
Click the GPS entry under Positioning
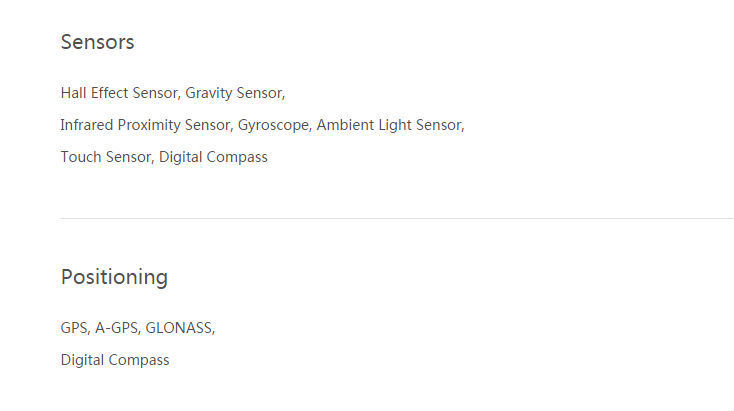pyautogui.click(x=75, y=328)
